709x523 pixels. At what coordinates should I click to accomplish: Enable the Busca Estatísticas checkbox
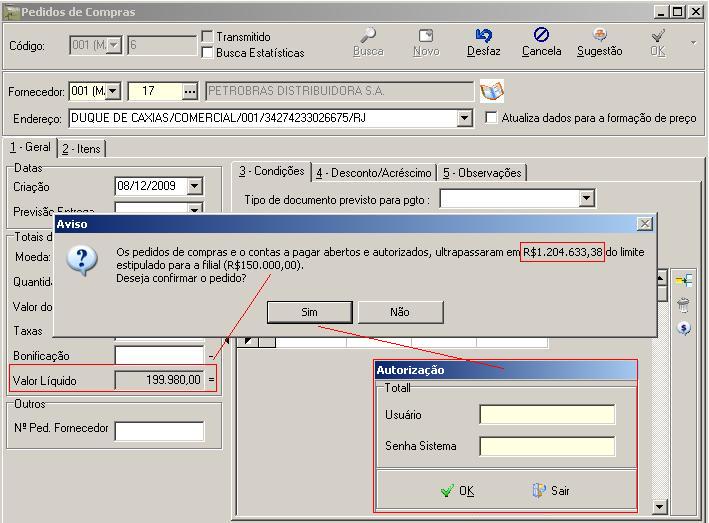coord(207,52)
